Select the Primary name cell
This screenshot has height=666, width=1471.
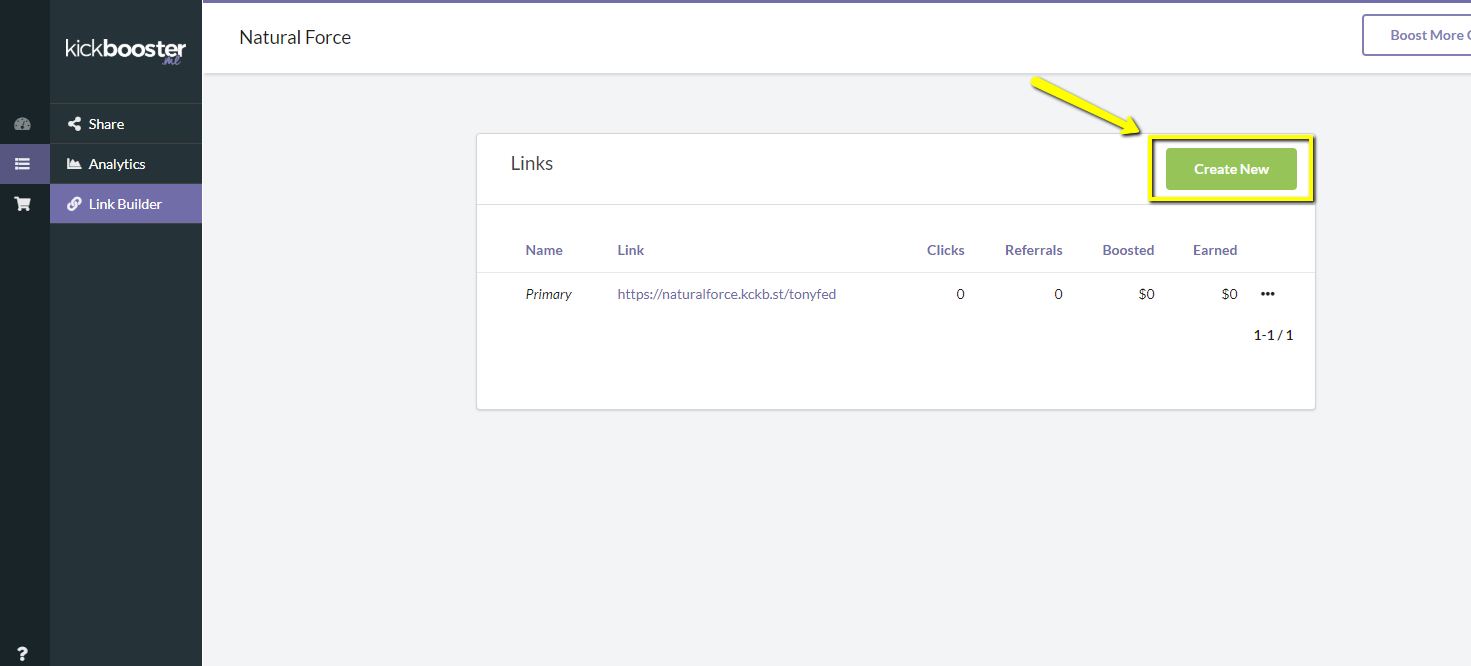tap(549, 294)
